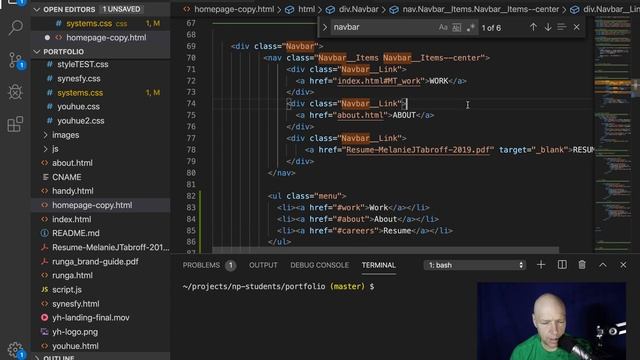Open styleTEST.css file

tap(82, 64)
